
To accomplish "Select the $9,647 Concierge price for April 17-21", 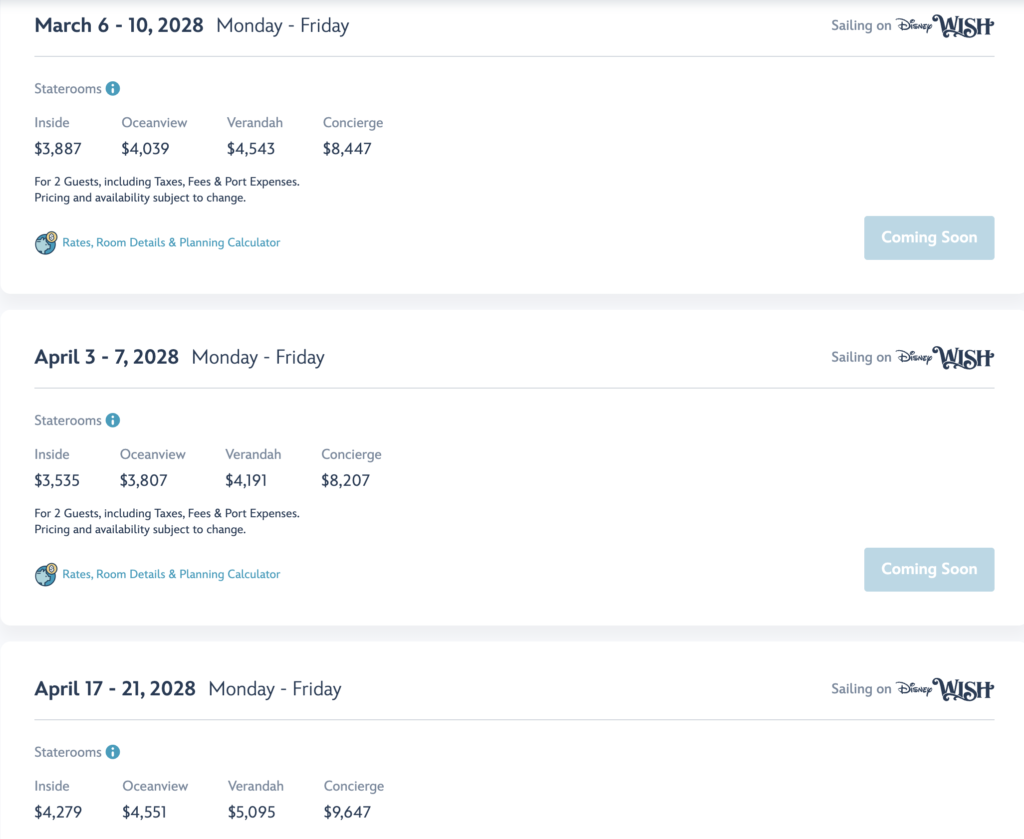I will (x=347, y=812).
